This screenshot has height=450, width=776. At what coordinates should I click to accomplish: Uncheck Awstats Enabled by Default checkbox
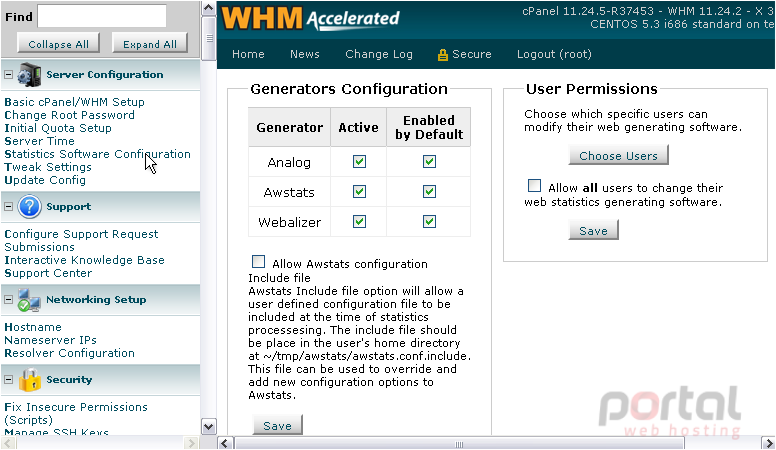click(x=429, y=192)
